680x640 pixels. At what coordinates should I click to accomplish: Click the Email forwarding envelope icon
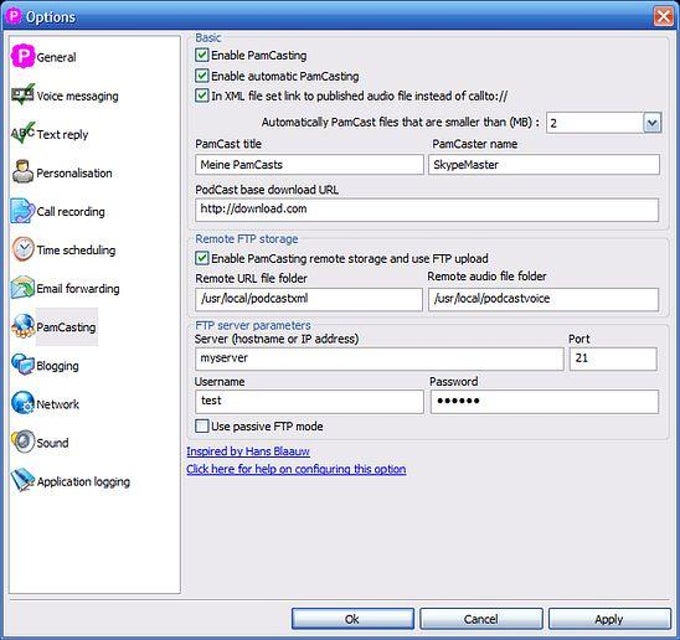click(x=23, y=287)
